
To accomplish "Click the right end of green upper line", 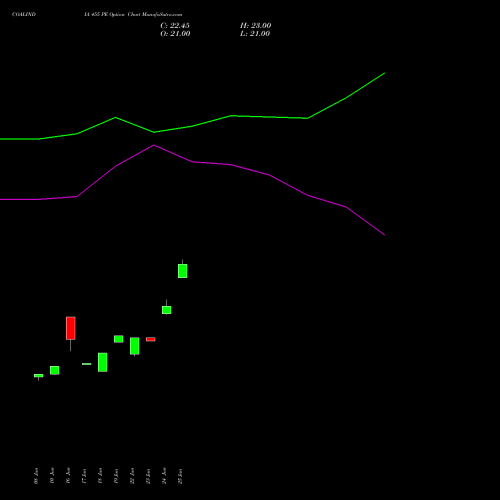I will [384, 73].
